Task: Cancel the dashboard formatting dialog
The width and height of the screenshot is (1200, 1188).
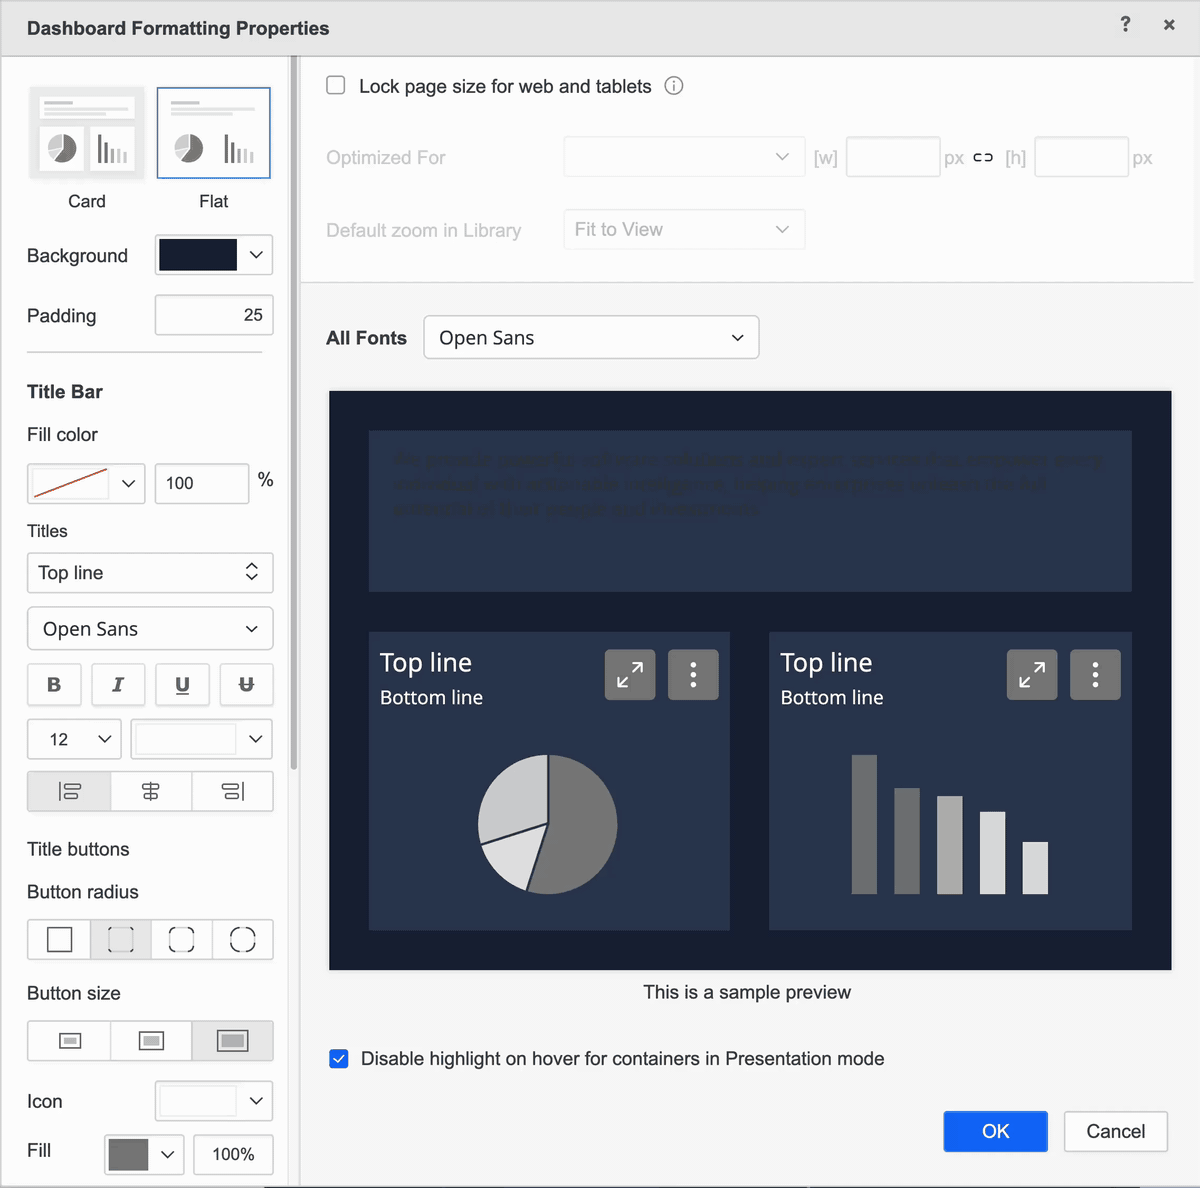Action: tap(1115, 1131)
